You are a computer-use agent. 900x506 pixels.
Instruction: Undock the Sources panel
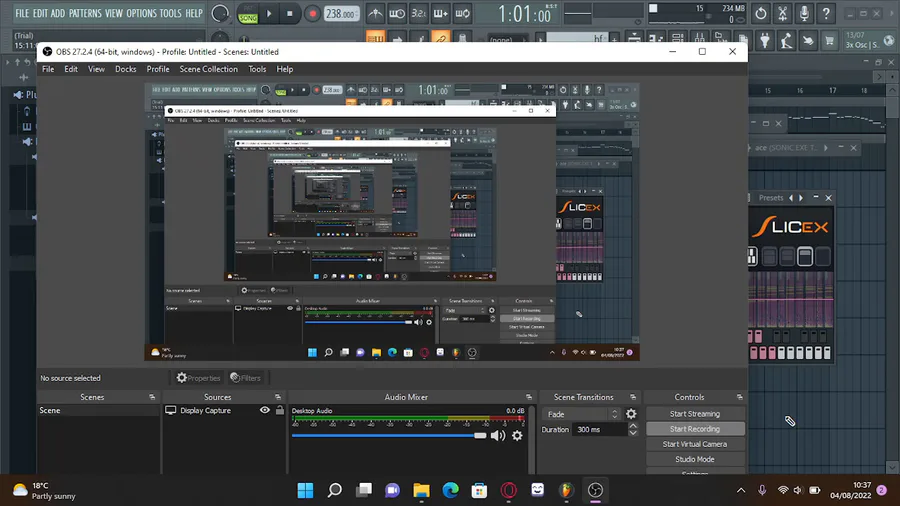click(278, 397)
